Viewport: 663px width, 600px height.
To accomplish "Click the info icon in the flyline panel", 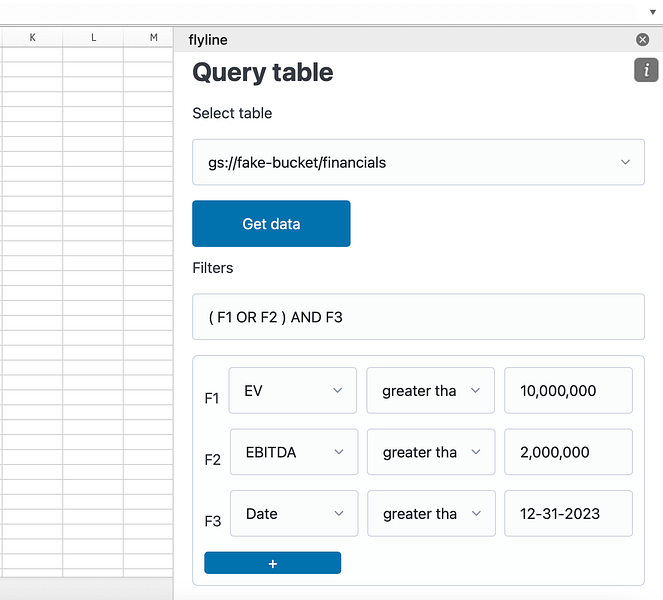I will (x=646, y=70).
